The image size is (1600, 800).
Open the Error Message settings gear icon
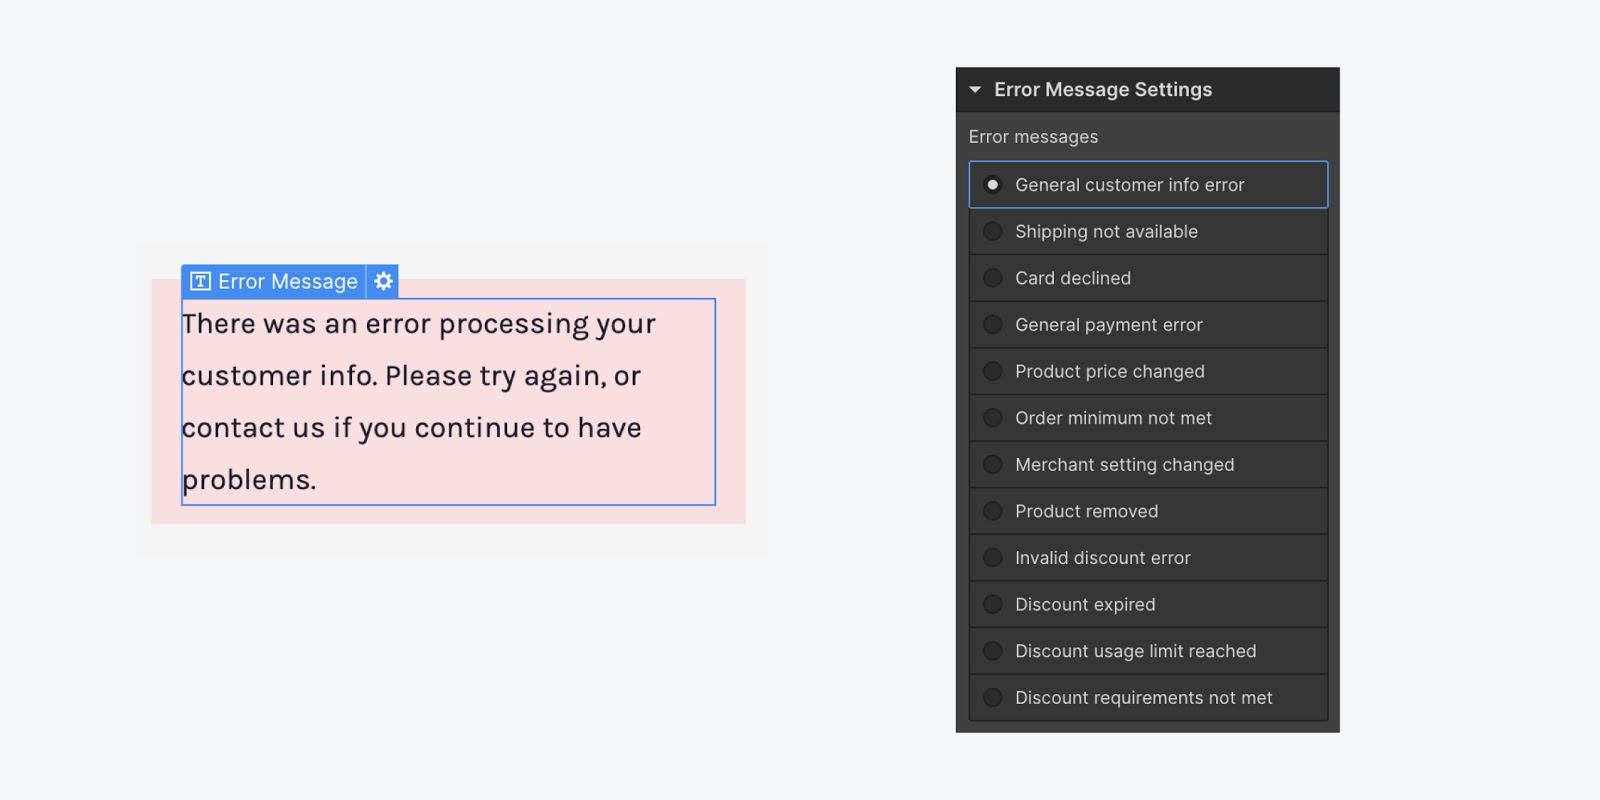(383, 282)
